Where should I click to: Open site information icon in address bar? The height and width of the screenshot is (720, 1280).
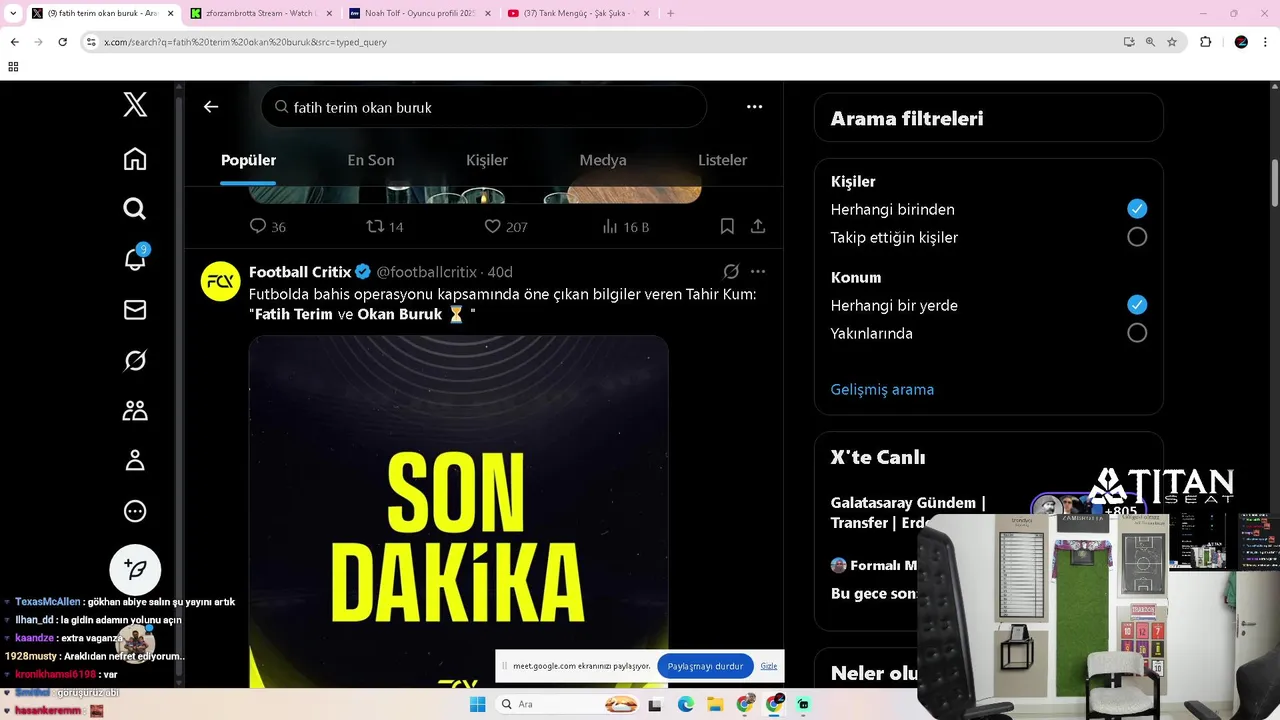coord(91,42)
